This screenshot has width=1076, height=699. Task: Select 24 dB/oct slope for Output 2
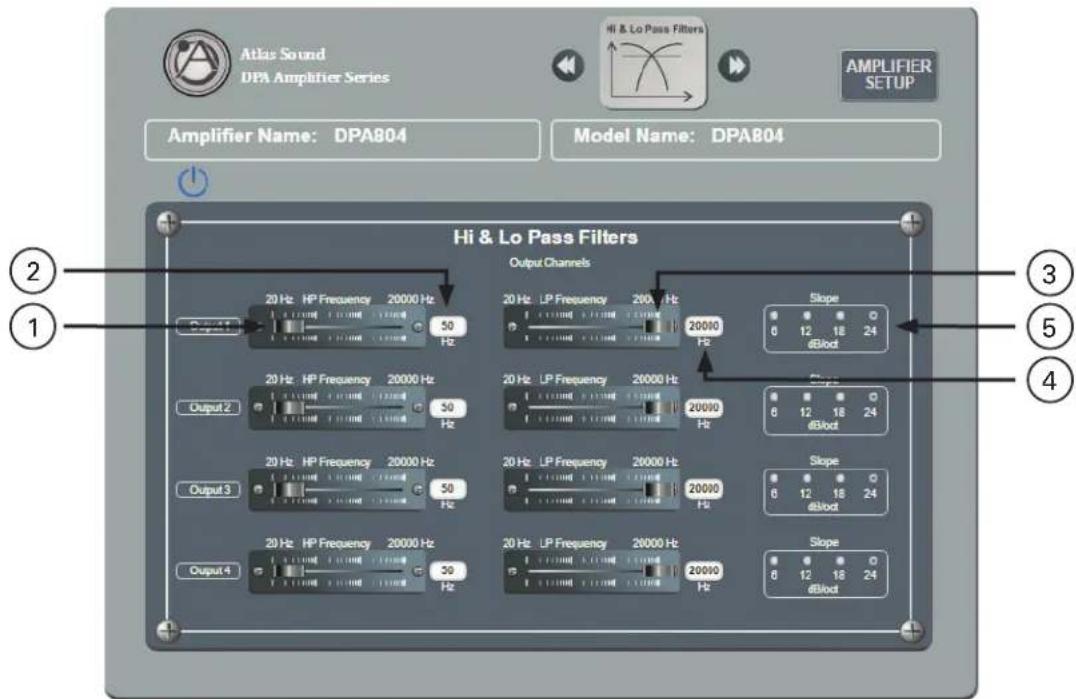[x=873, y=397]
